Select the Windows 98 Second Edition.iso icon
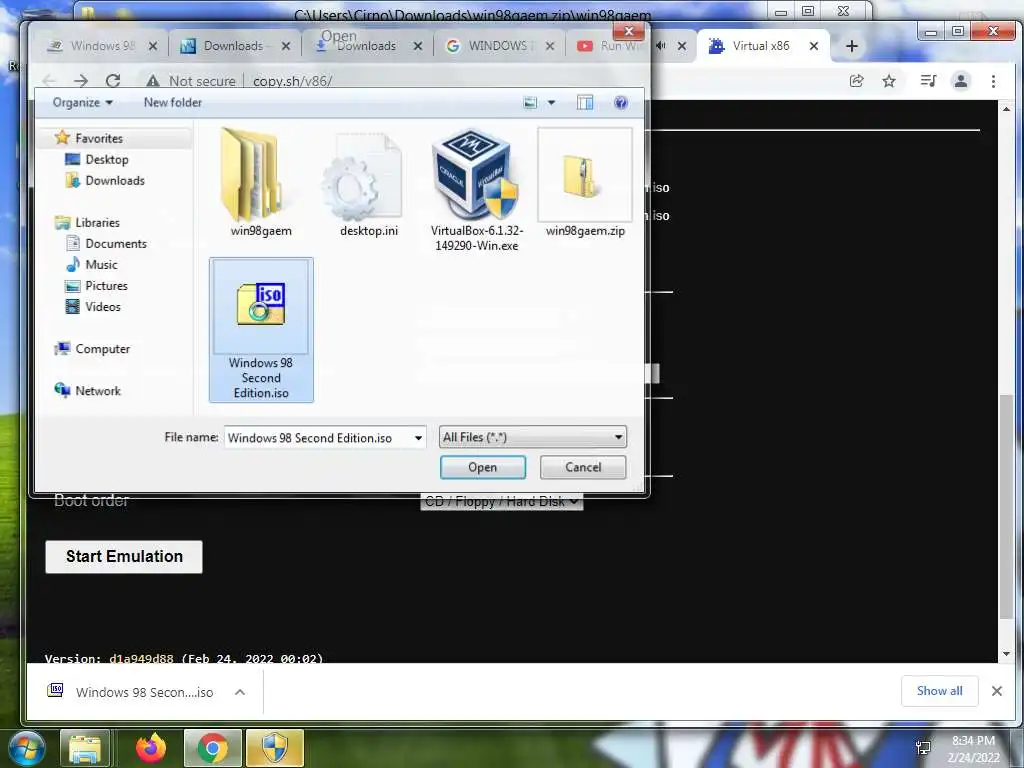The height and width of the screenshot is (768, 1024). (261, 304)
